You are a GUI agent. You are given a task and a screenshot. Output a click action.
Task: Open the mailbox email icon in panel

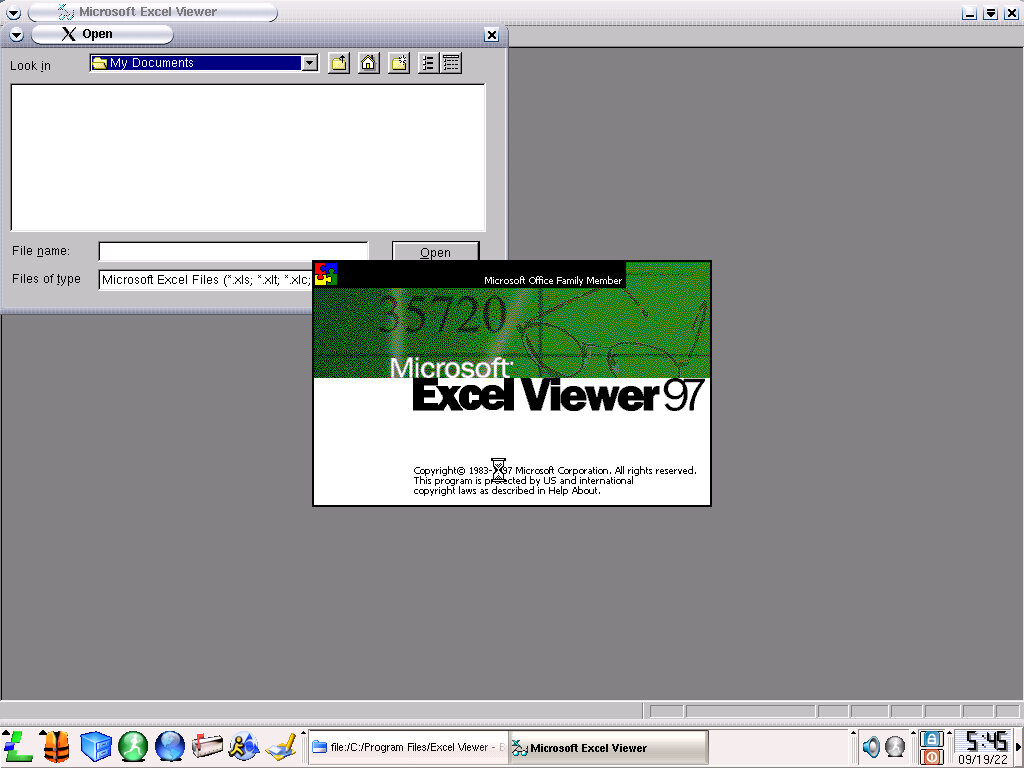click(x=208, y=746)
